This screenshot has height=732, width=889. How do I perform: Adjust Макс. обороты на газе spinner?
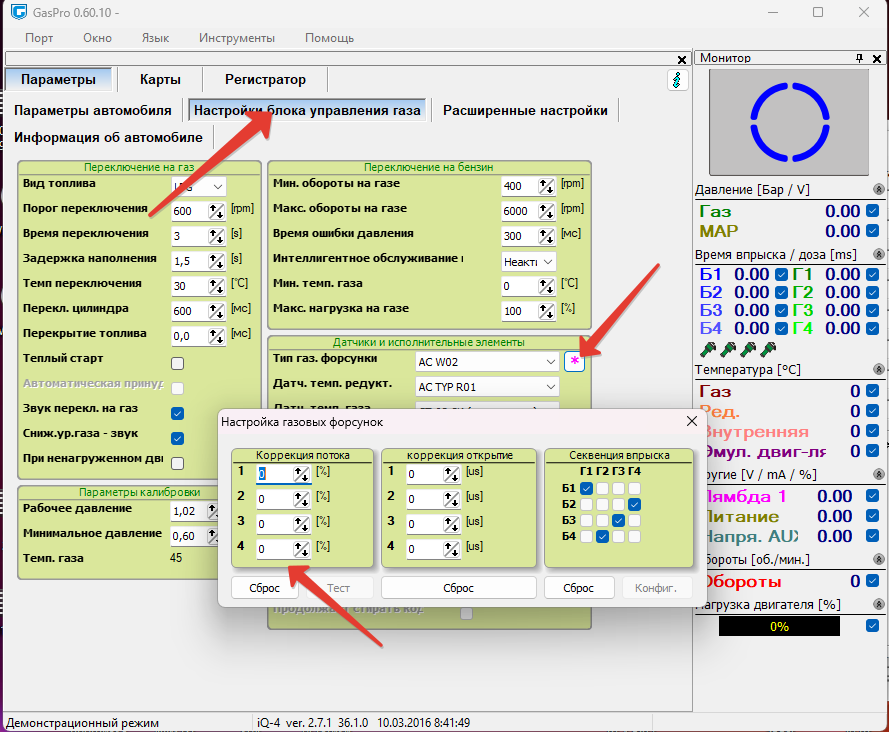tap(547, 211)
